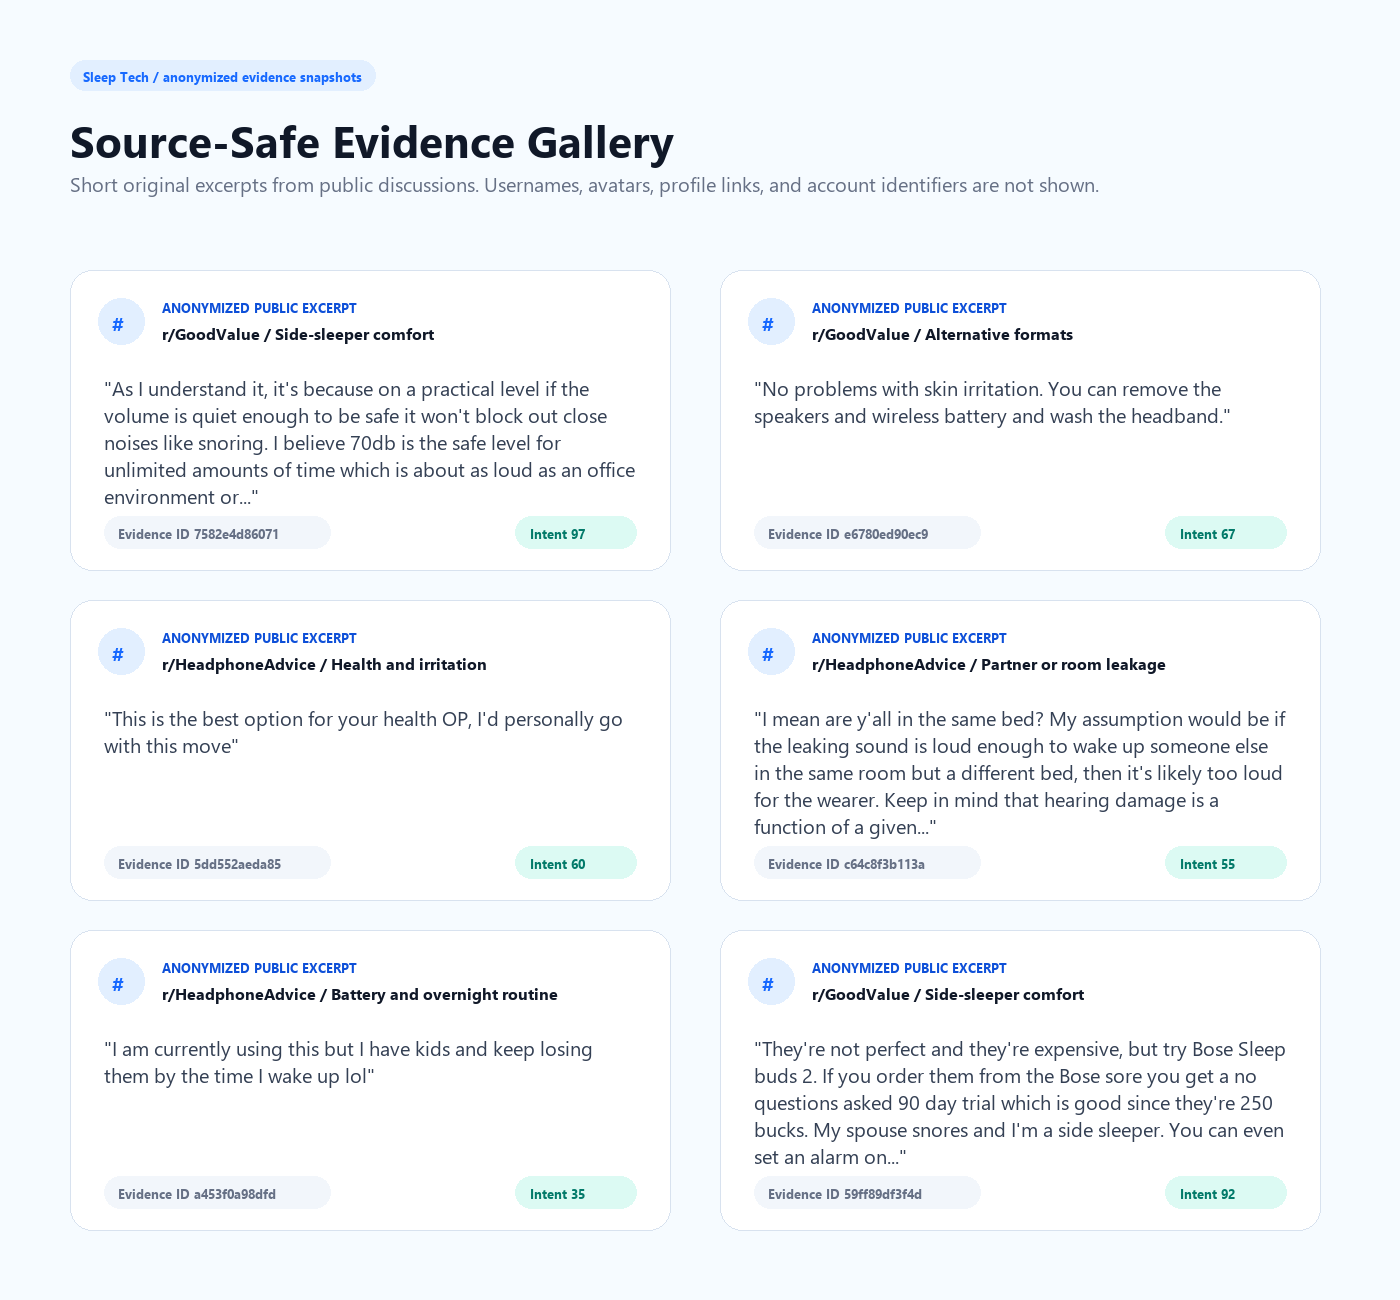Click Anonymized Public Excerpt label on the 7582e4d86071 card
Viewport: 1400px width, 1300px height.
[x=259, y=308]
